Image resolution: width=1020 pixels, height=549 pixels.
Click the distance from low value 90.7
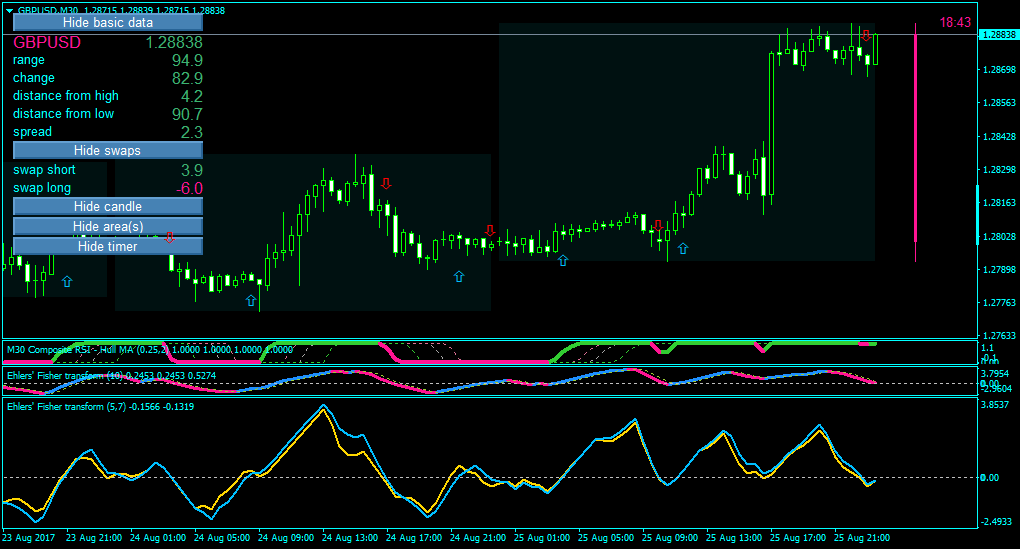point(187,114)
